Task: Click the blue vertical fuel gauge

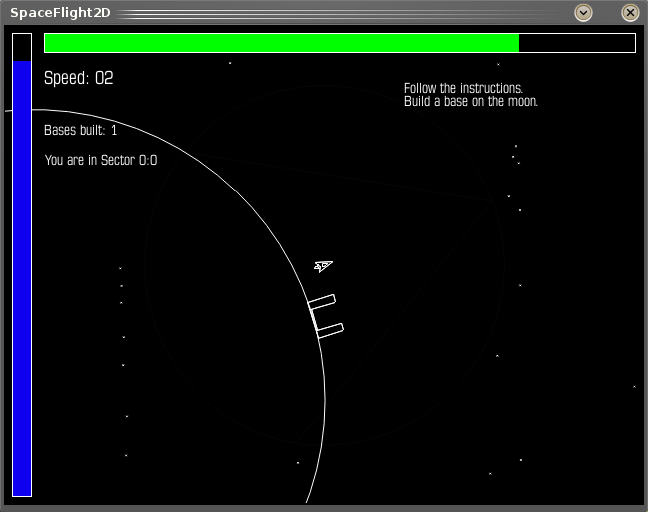Action: (22, 265)
